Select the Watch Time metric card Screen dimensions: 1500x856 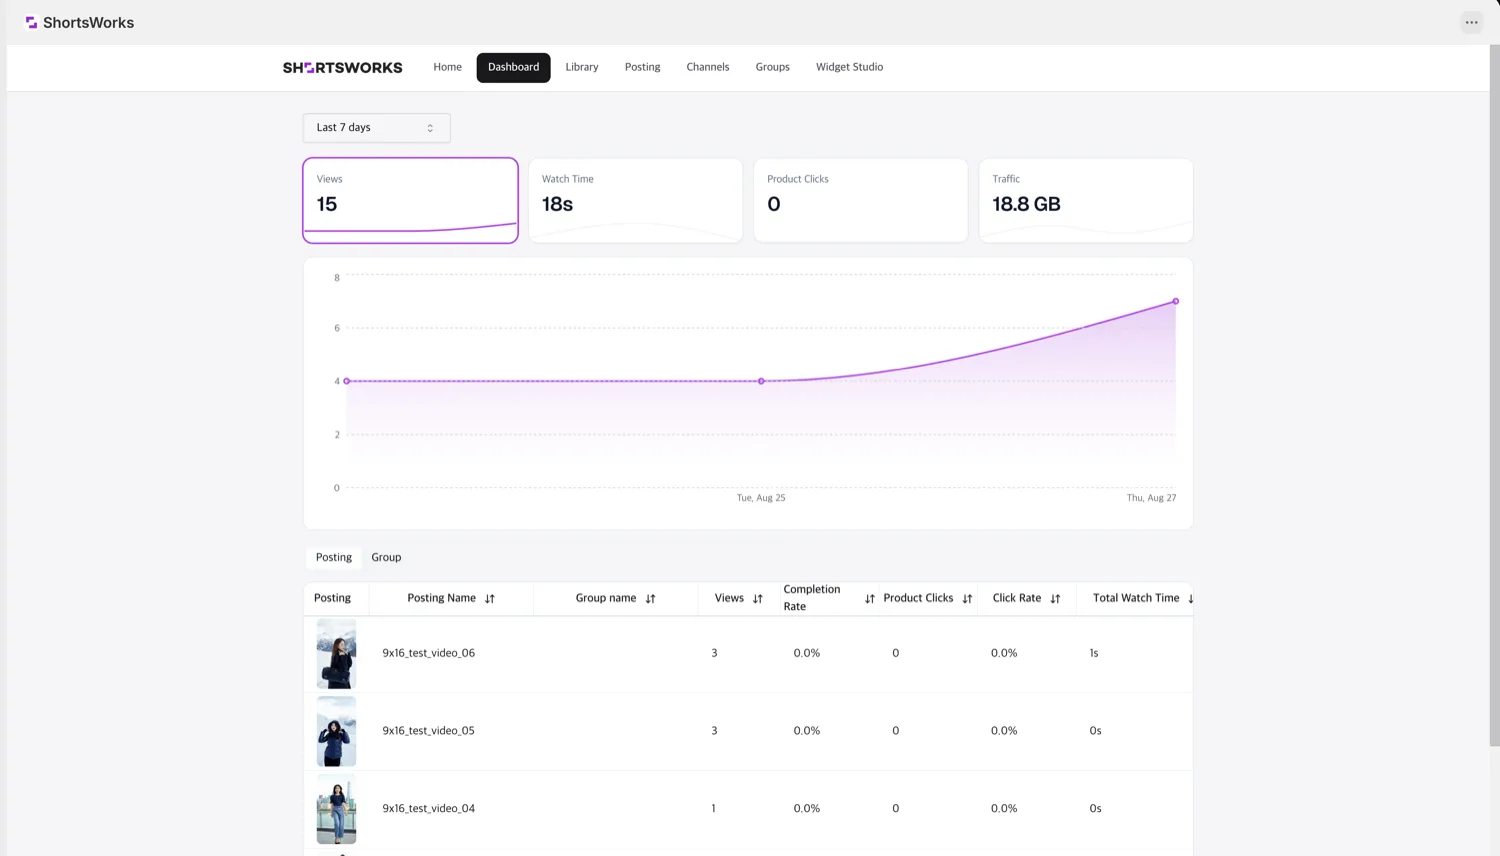coord(635,200)
